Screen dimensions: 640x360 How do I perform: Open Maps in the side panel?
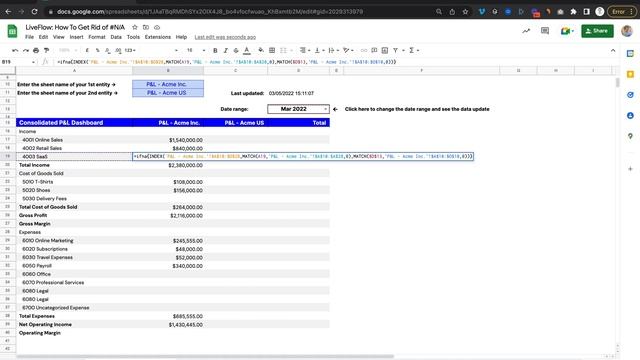[x=630, y=136]
